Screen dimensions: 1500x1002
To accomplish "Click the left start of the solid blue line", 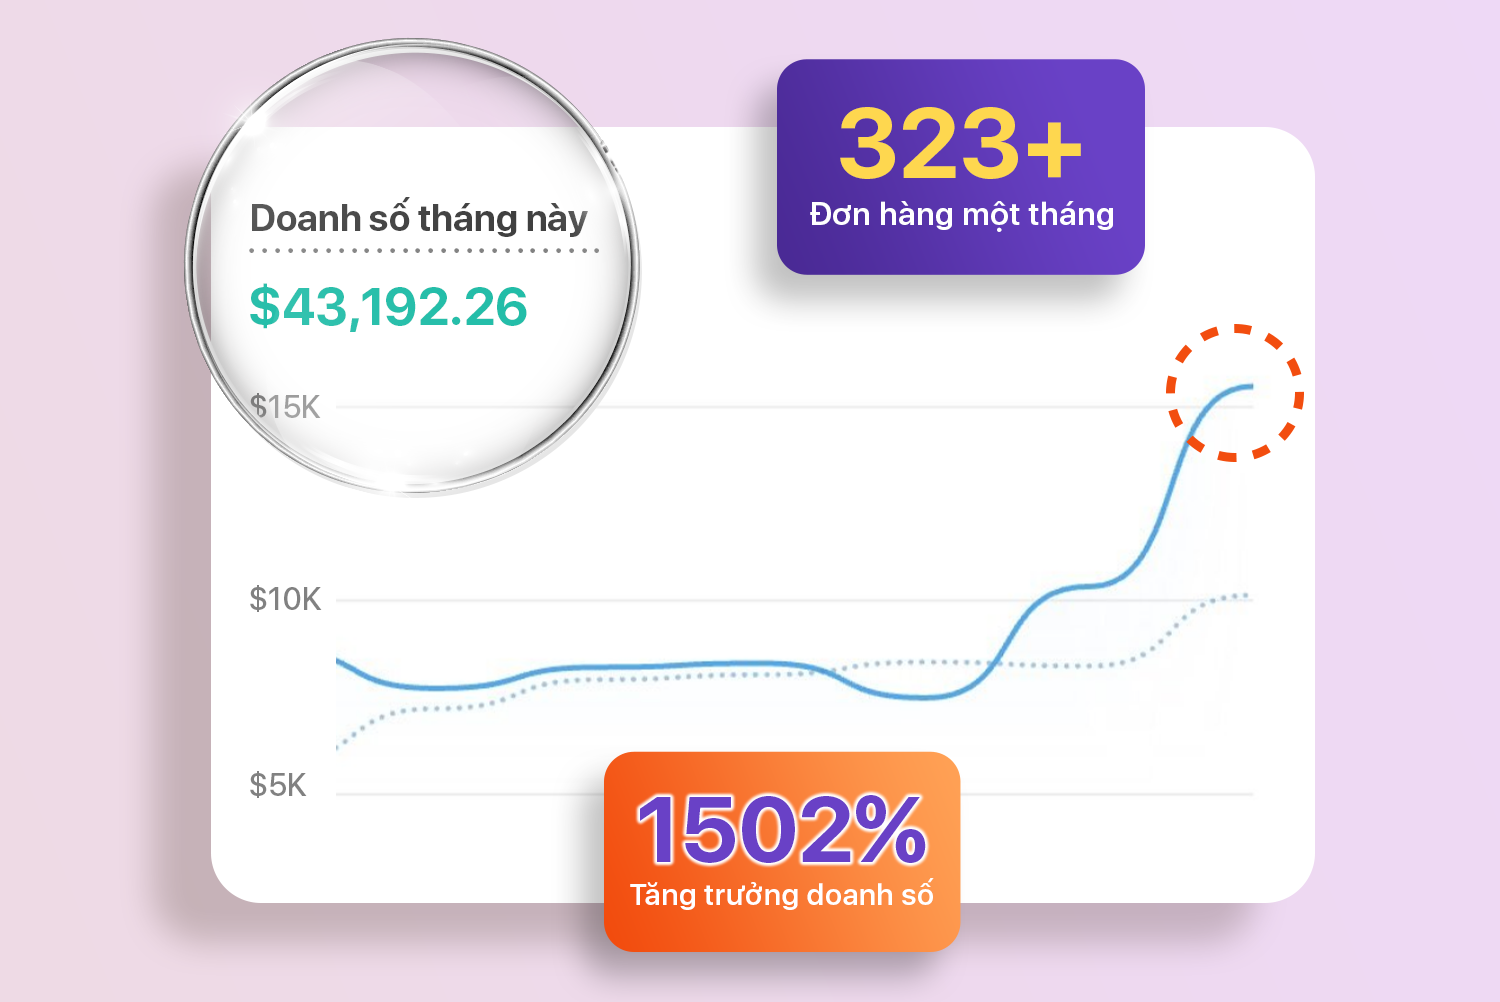I will point(339,661).
